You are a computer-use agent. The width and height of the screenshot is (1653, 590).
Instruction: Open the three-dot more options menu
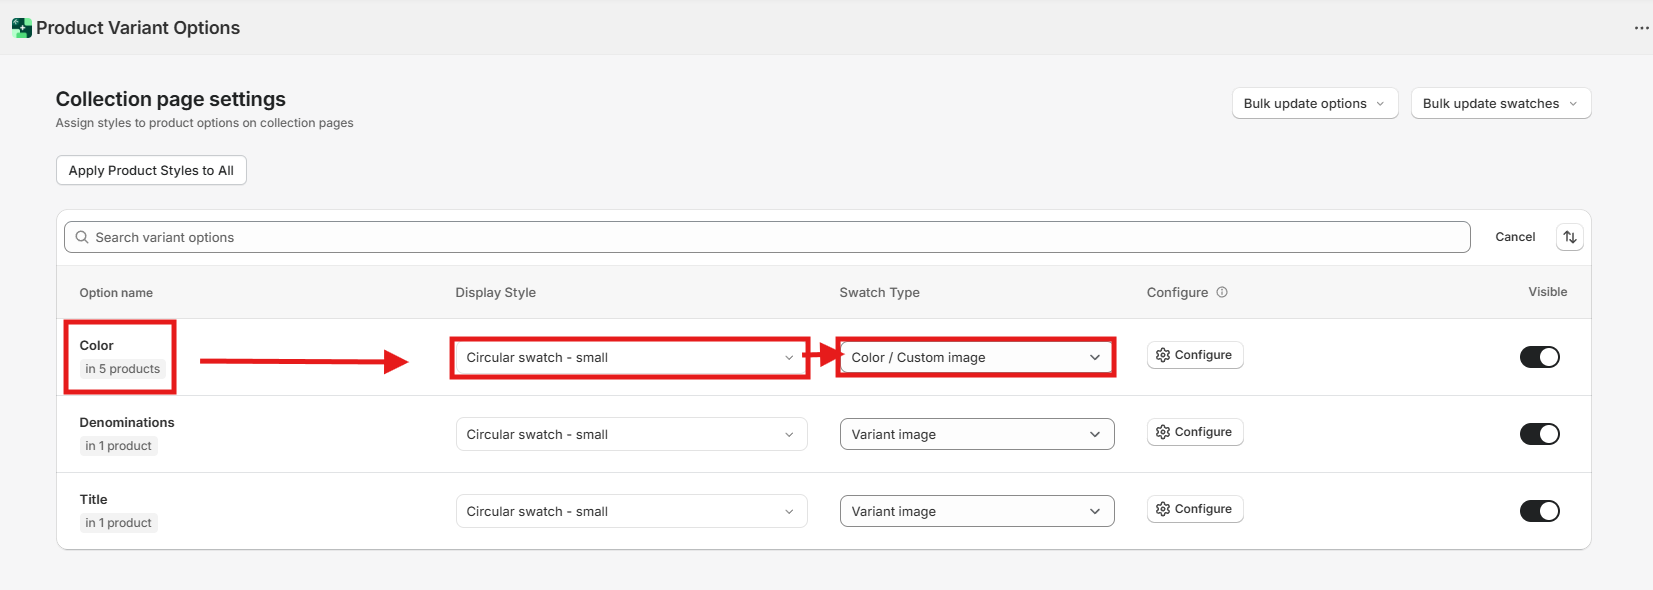coord(1641,28)
